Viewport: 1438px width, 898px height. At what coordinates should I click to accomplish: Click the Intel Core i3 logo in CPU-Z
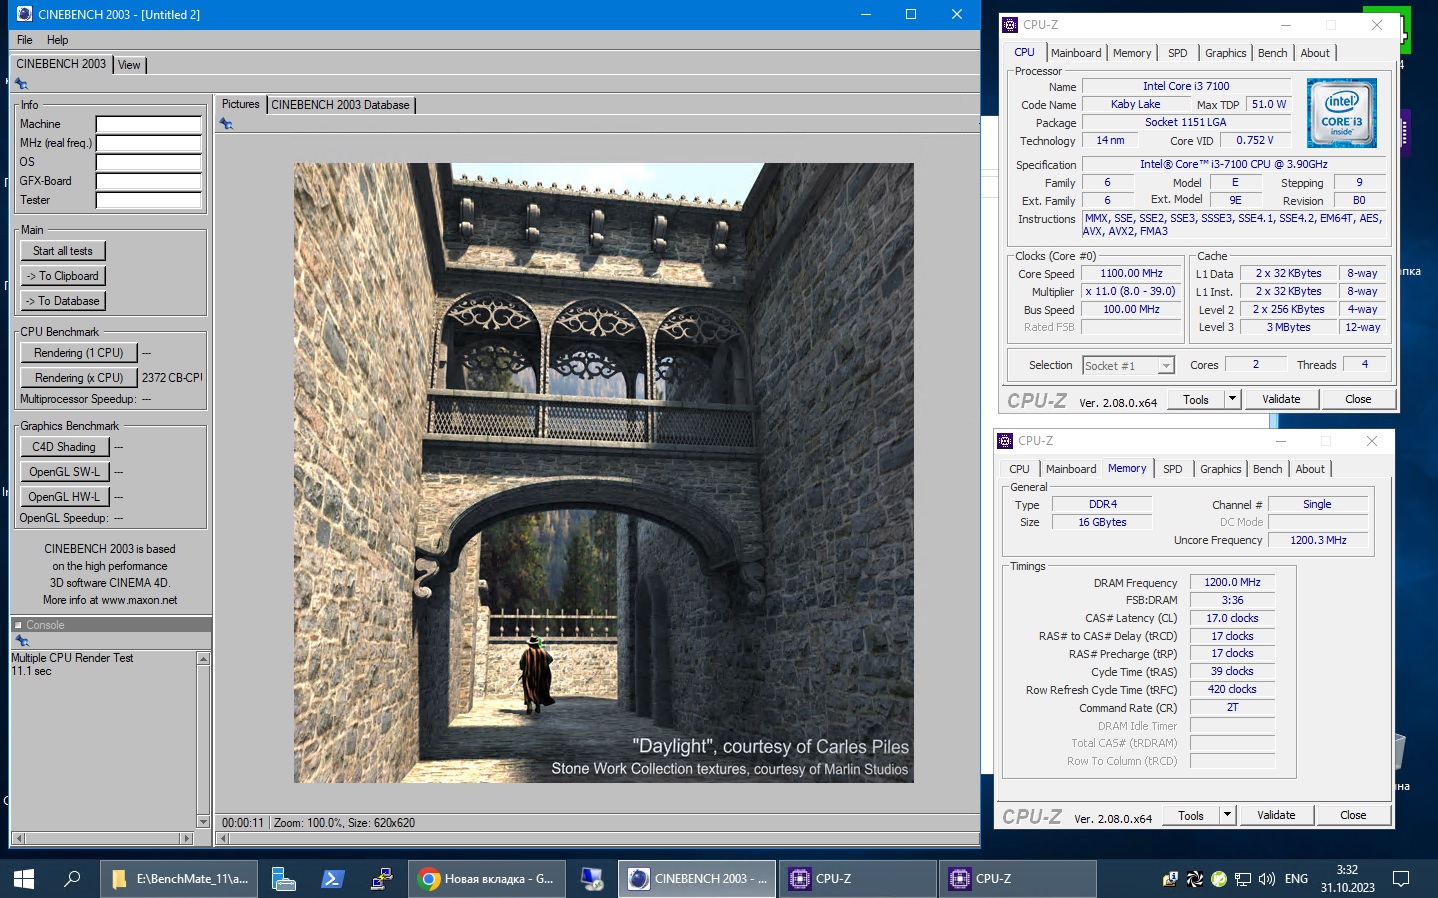(1342, 113)
